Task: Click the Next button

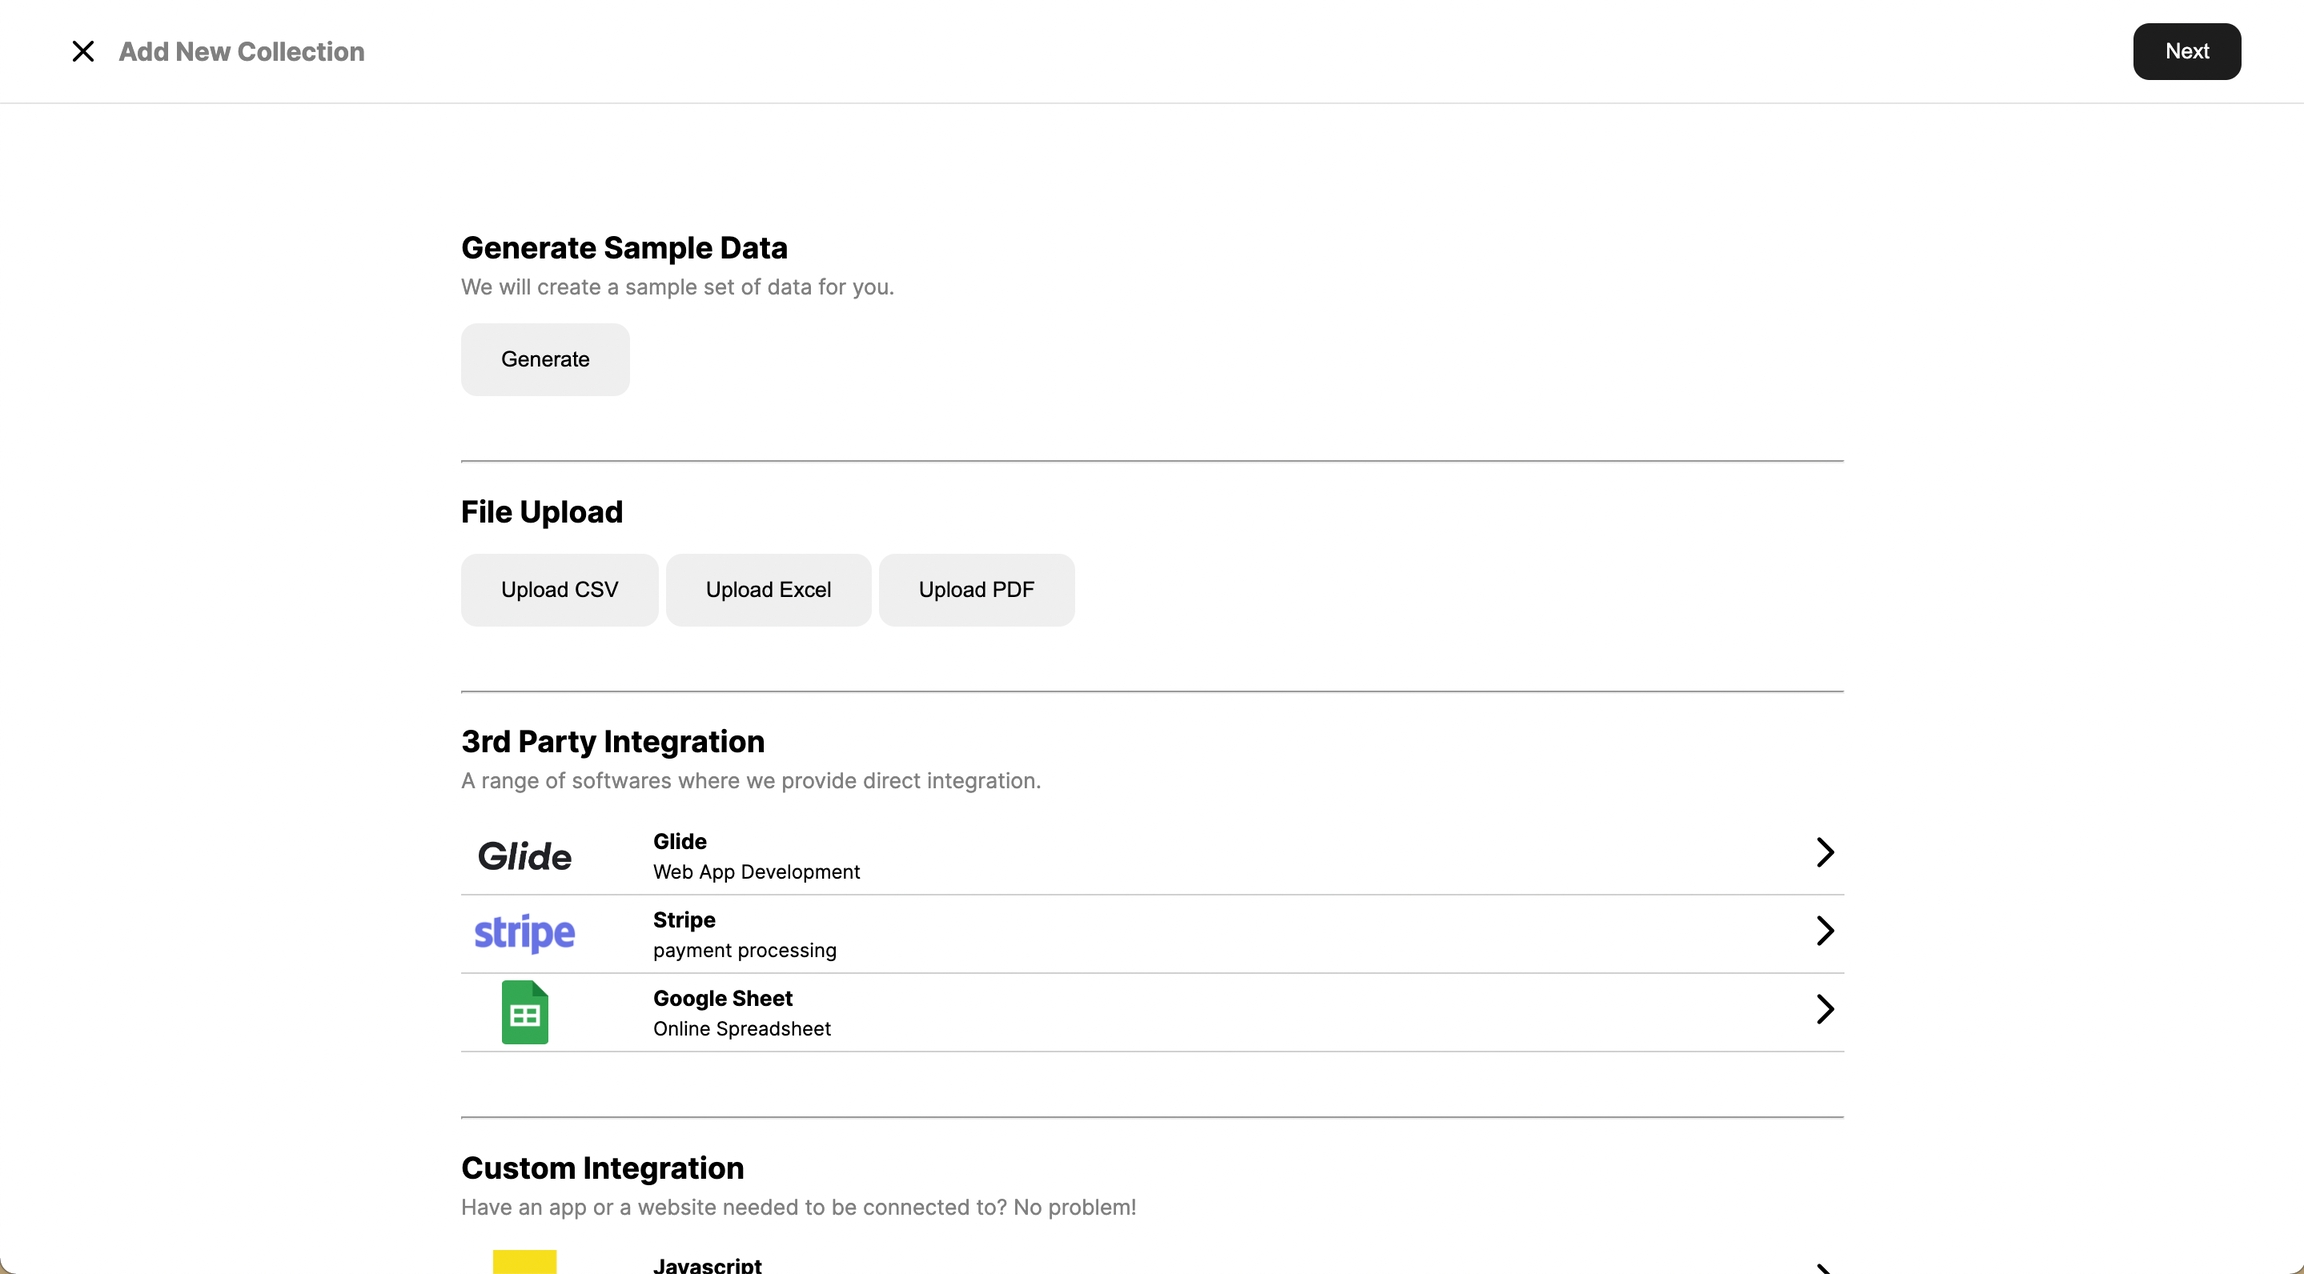Action: [x=2187, y=51]
